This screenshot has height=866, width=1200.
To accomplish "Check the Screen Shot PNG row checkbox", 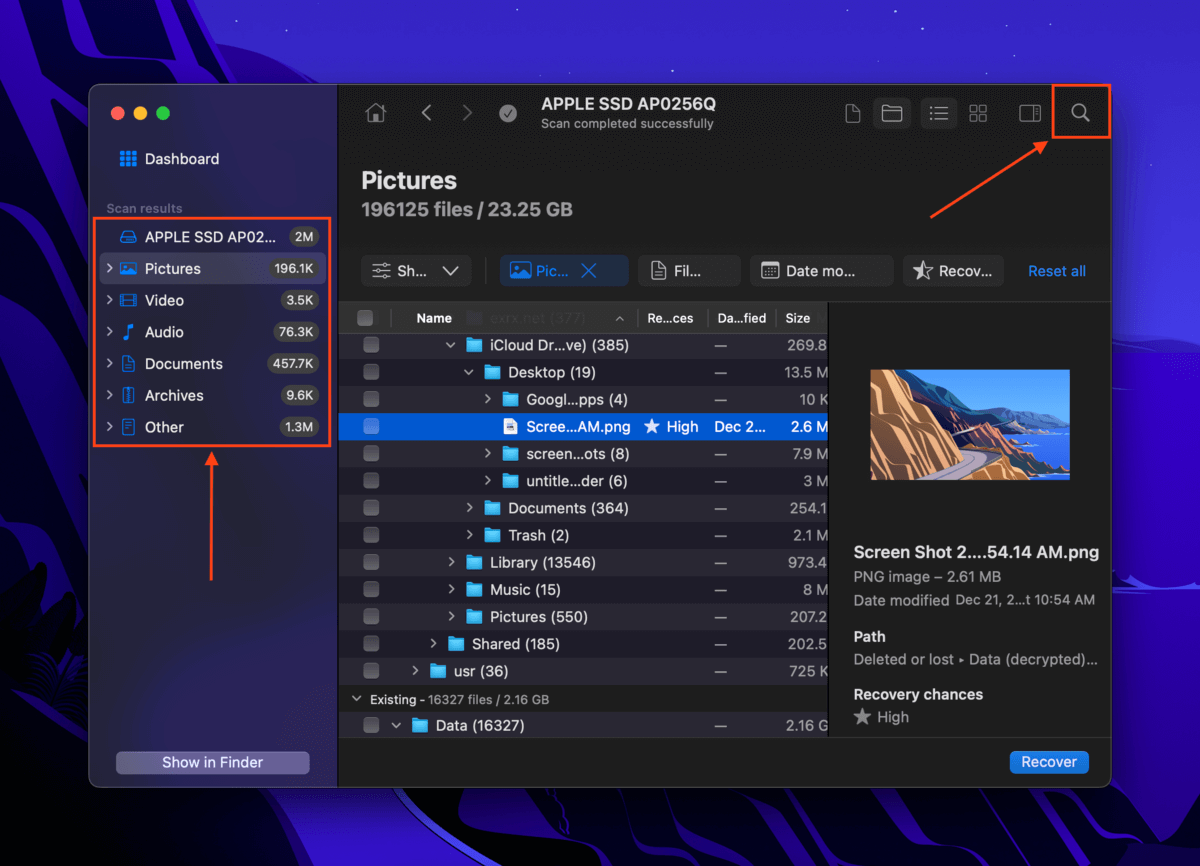I will (x=371, y=427).
